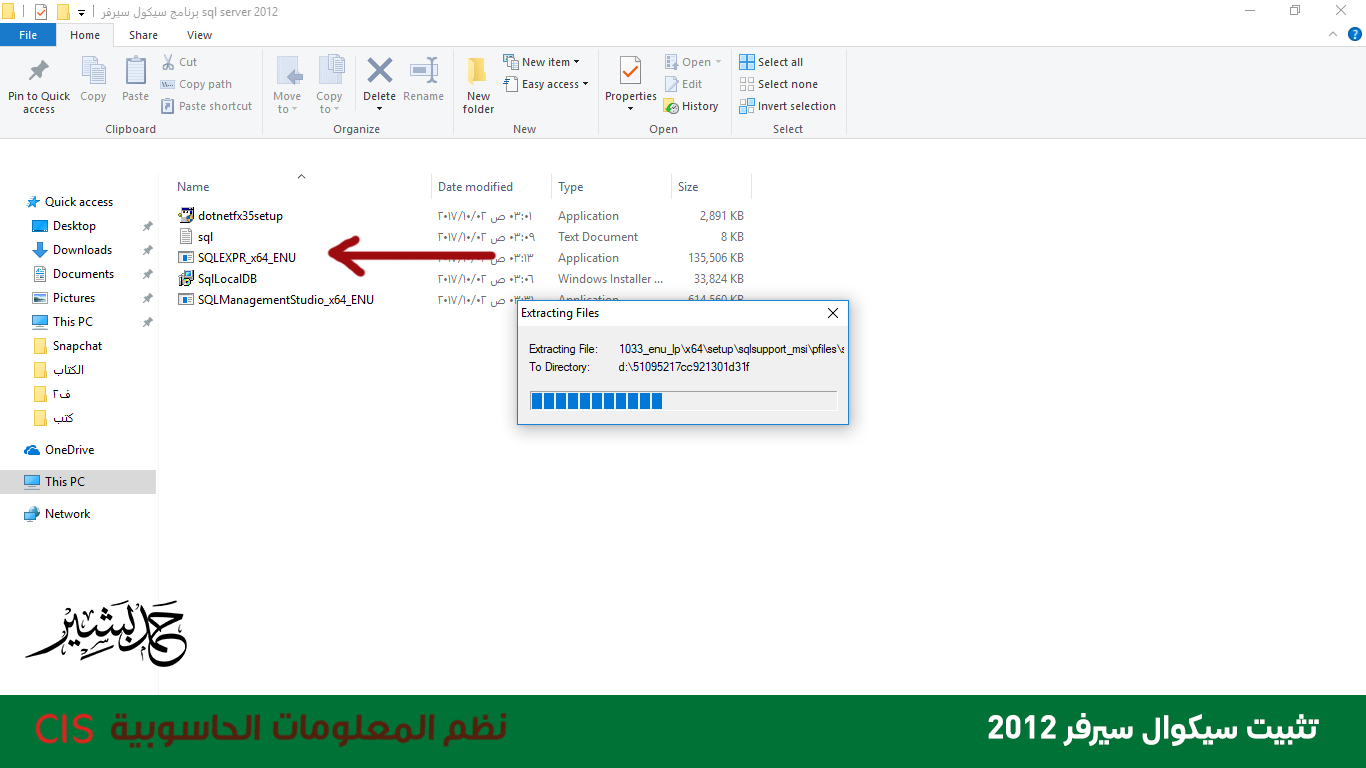Select the SQLManagementStudio_x64_ENU file
The image size is (1366, 768).
(276, 300)
